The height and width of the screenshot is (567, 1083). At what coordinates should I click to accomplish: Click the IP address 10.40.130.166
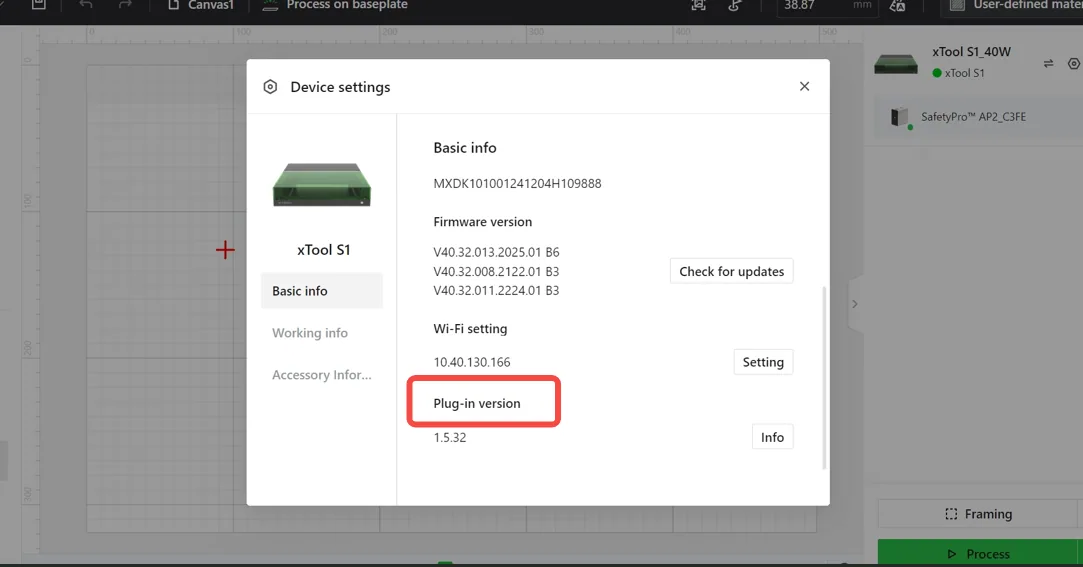pos(472,362)
